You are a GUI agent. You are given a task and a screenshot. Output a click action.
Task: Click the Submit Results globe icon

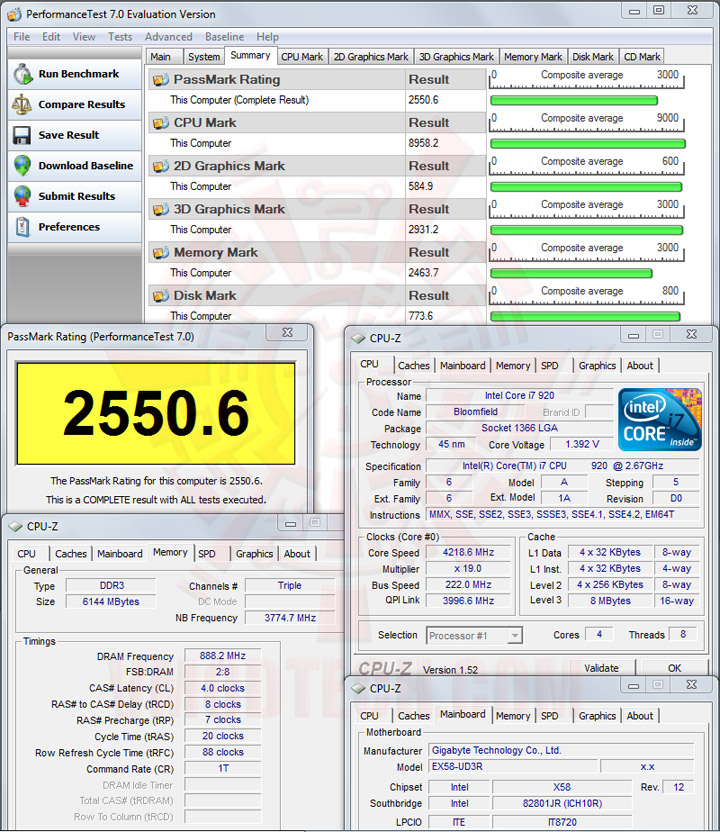[22, 196]
